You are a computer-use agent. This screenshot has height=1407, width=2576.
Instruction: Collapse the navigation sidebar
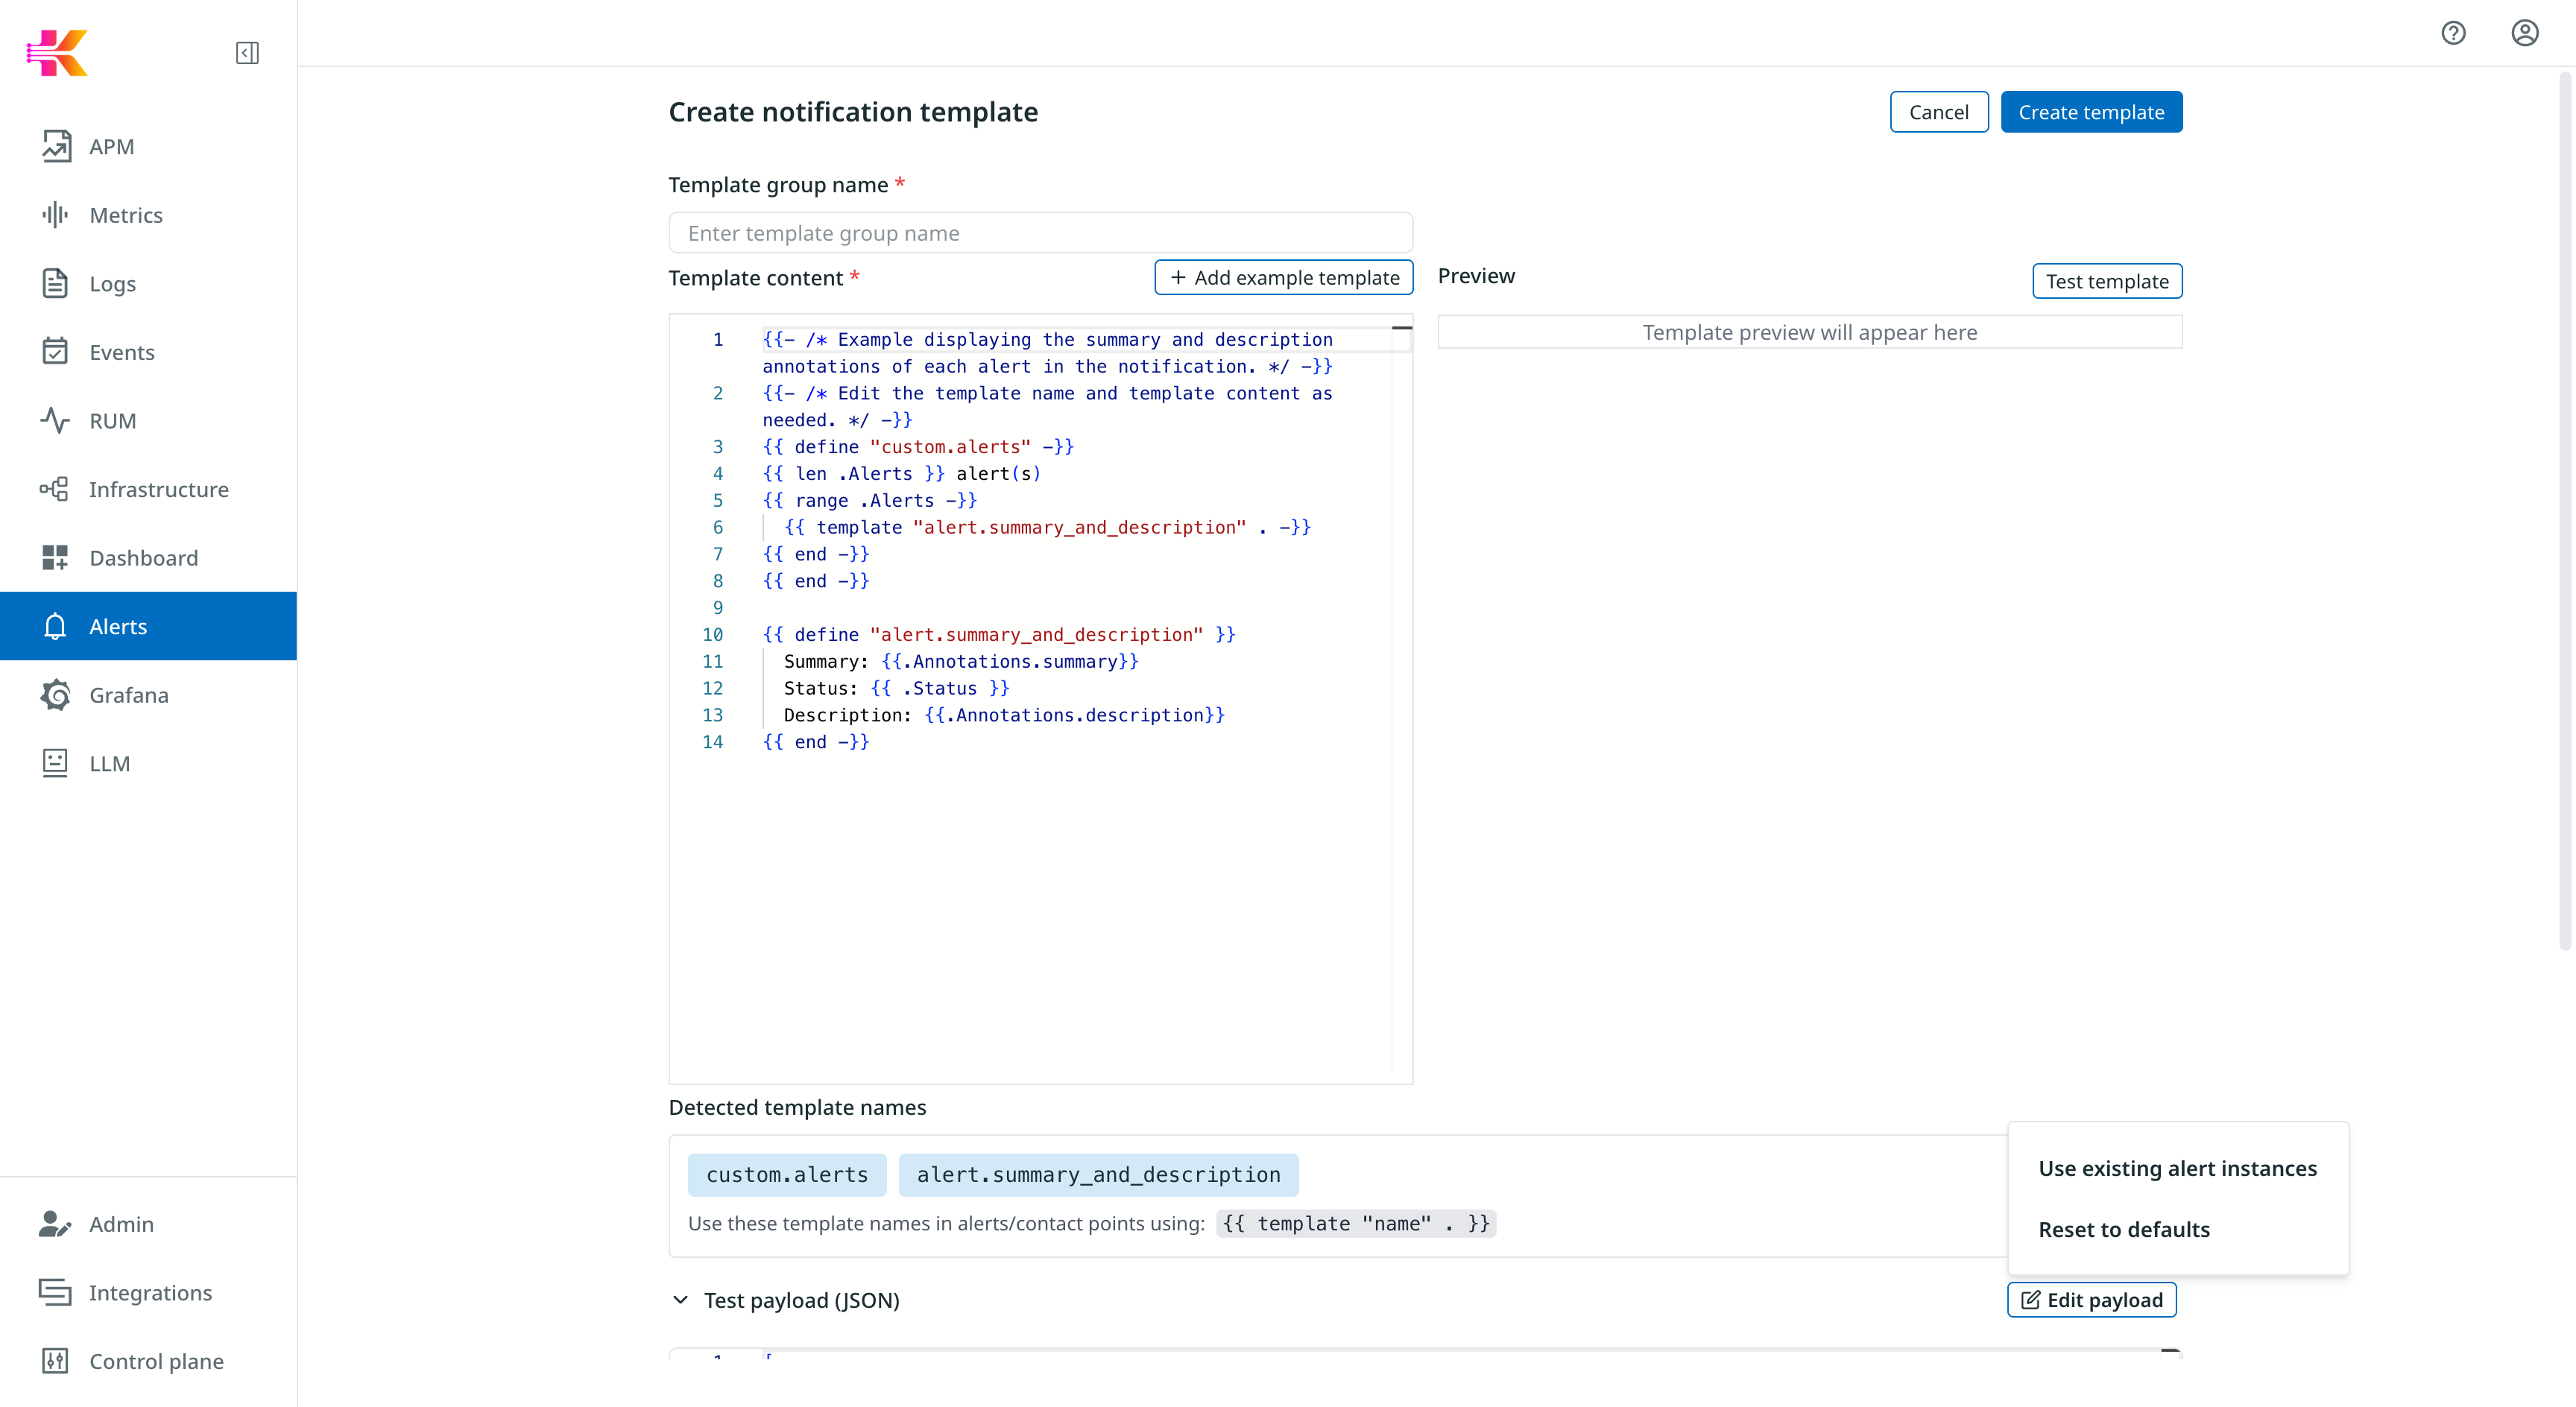click(x=247, y=53)
